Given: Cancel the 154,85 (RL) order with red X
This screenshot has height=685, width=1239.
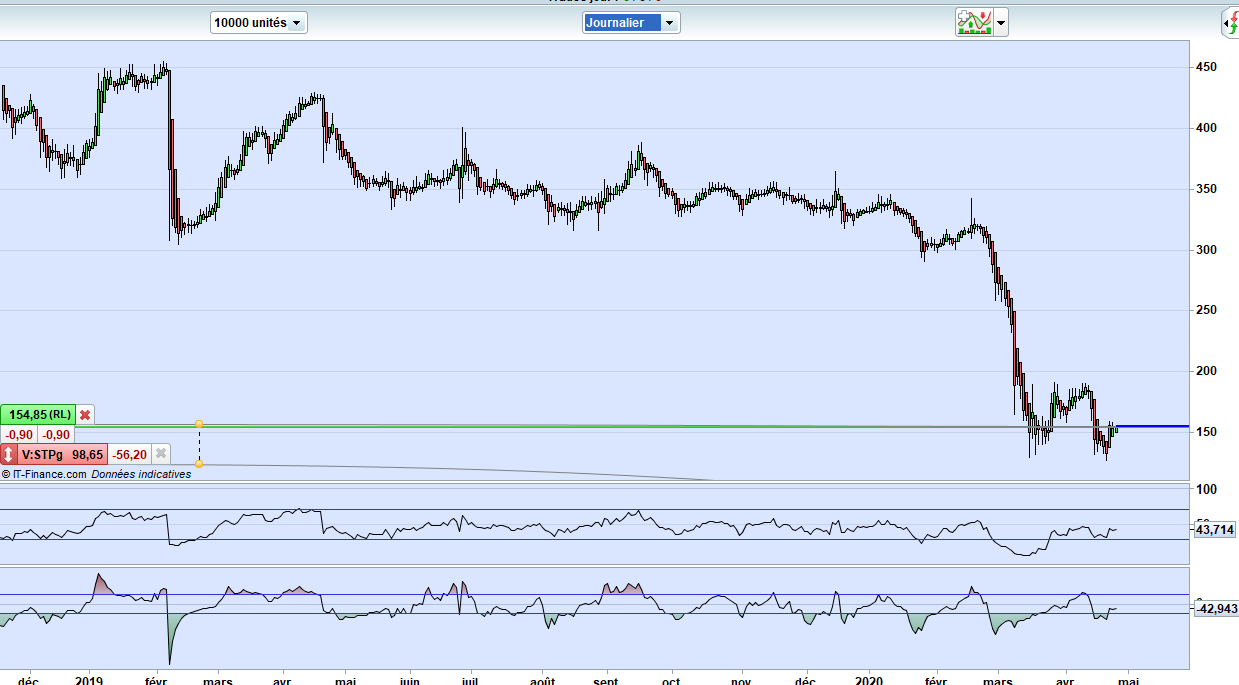Looking at the screenshot, I should [x=85, y=414].
